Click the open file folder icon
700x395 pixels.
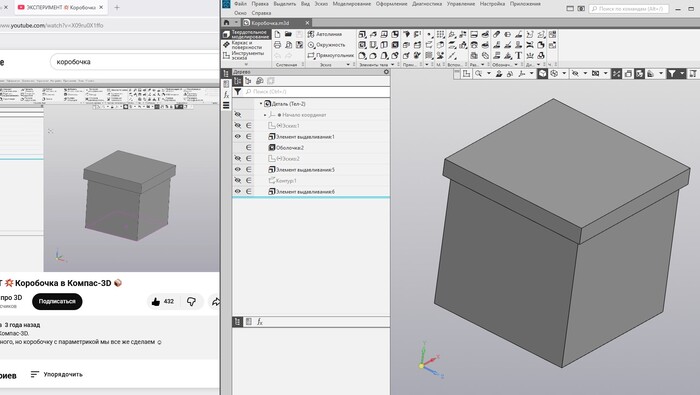(x=288, y=34)
